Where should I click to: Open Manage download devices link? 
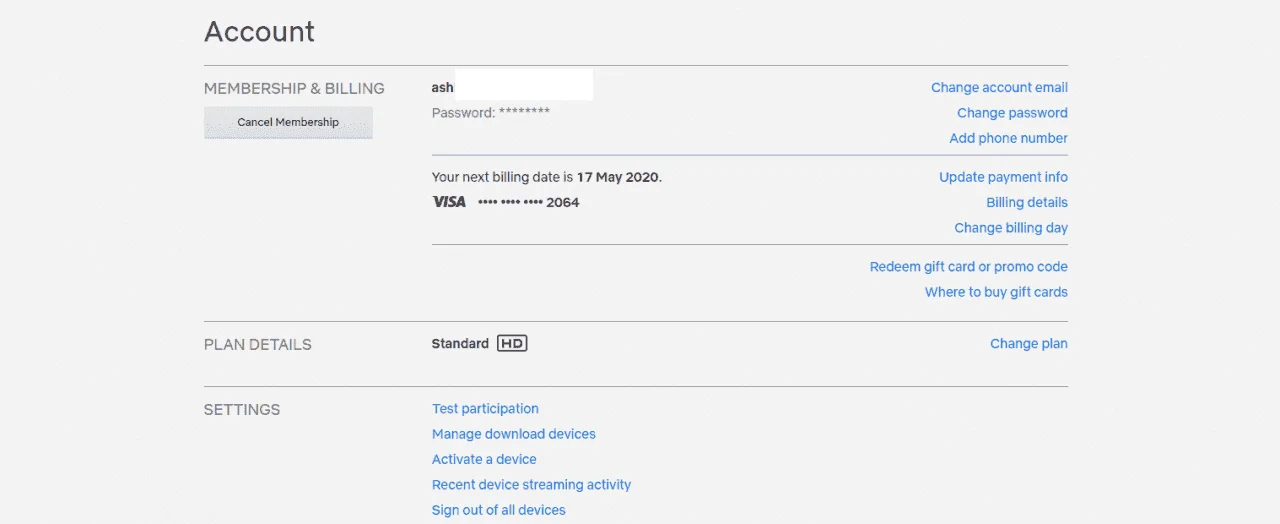tap(514, 434)
